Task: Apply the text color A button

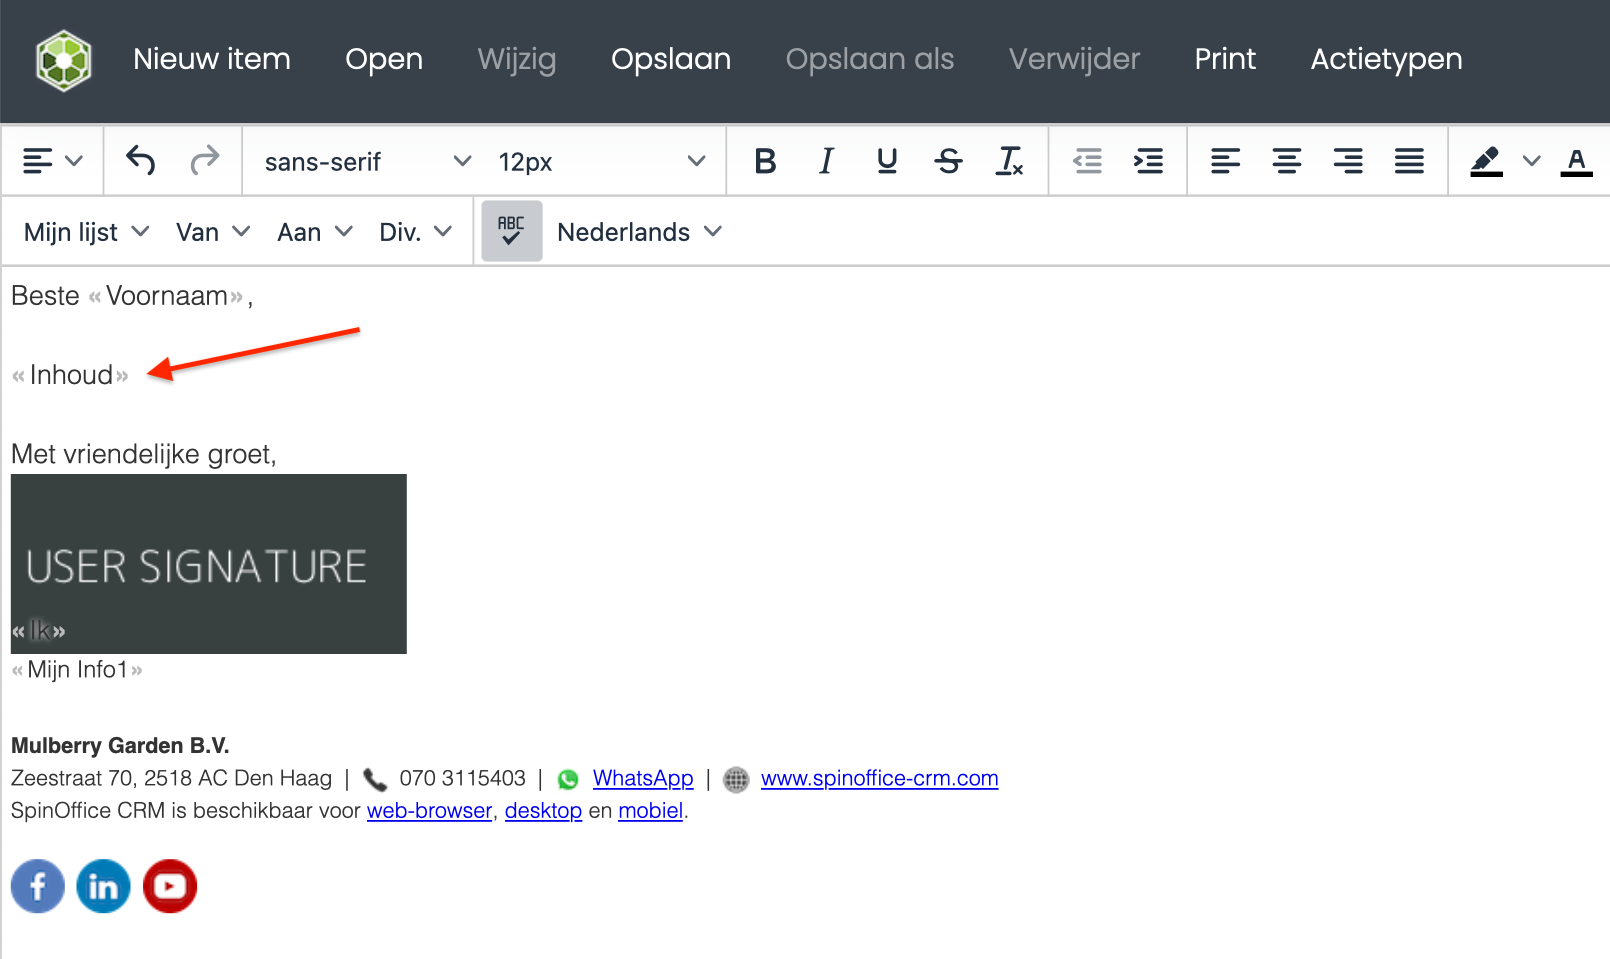Action: point(1576,161)
